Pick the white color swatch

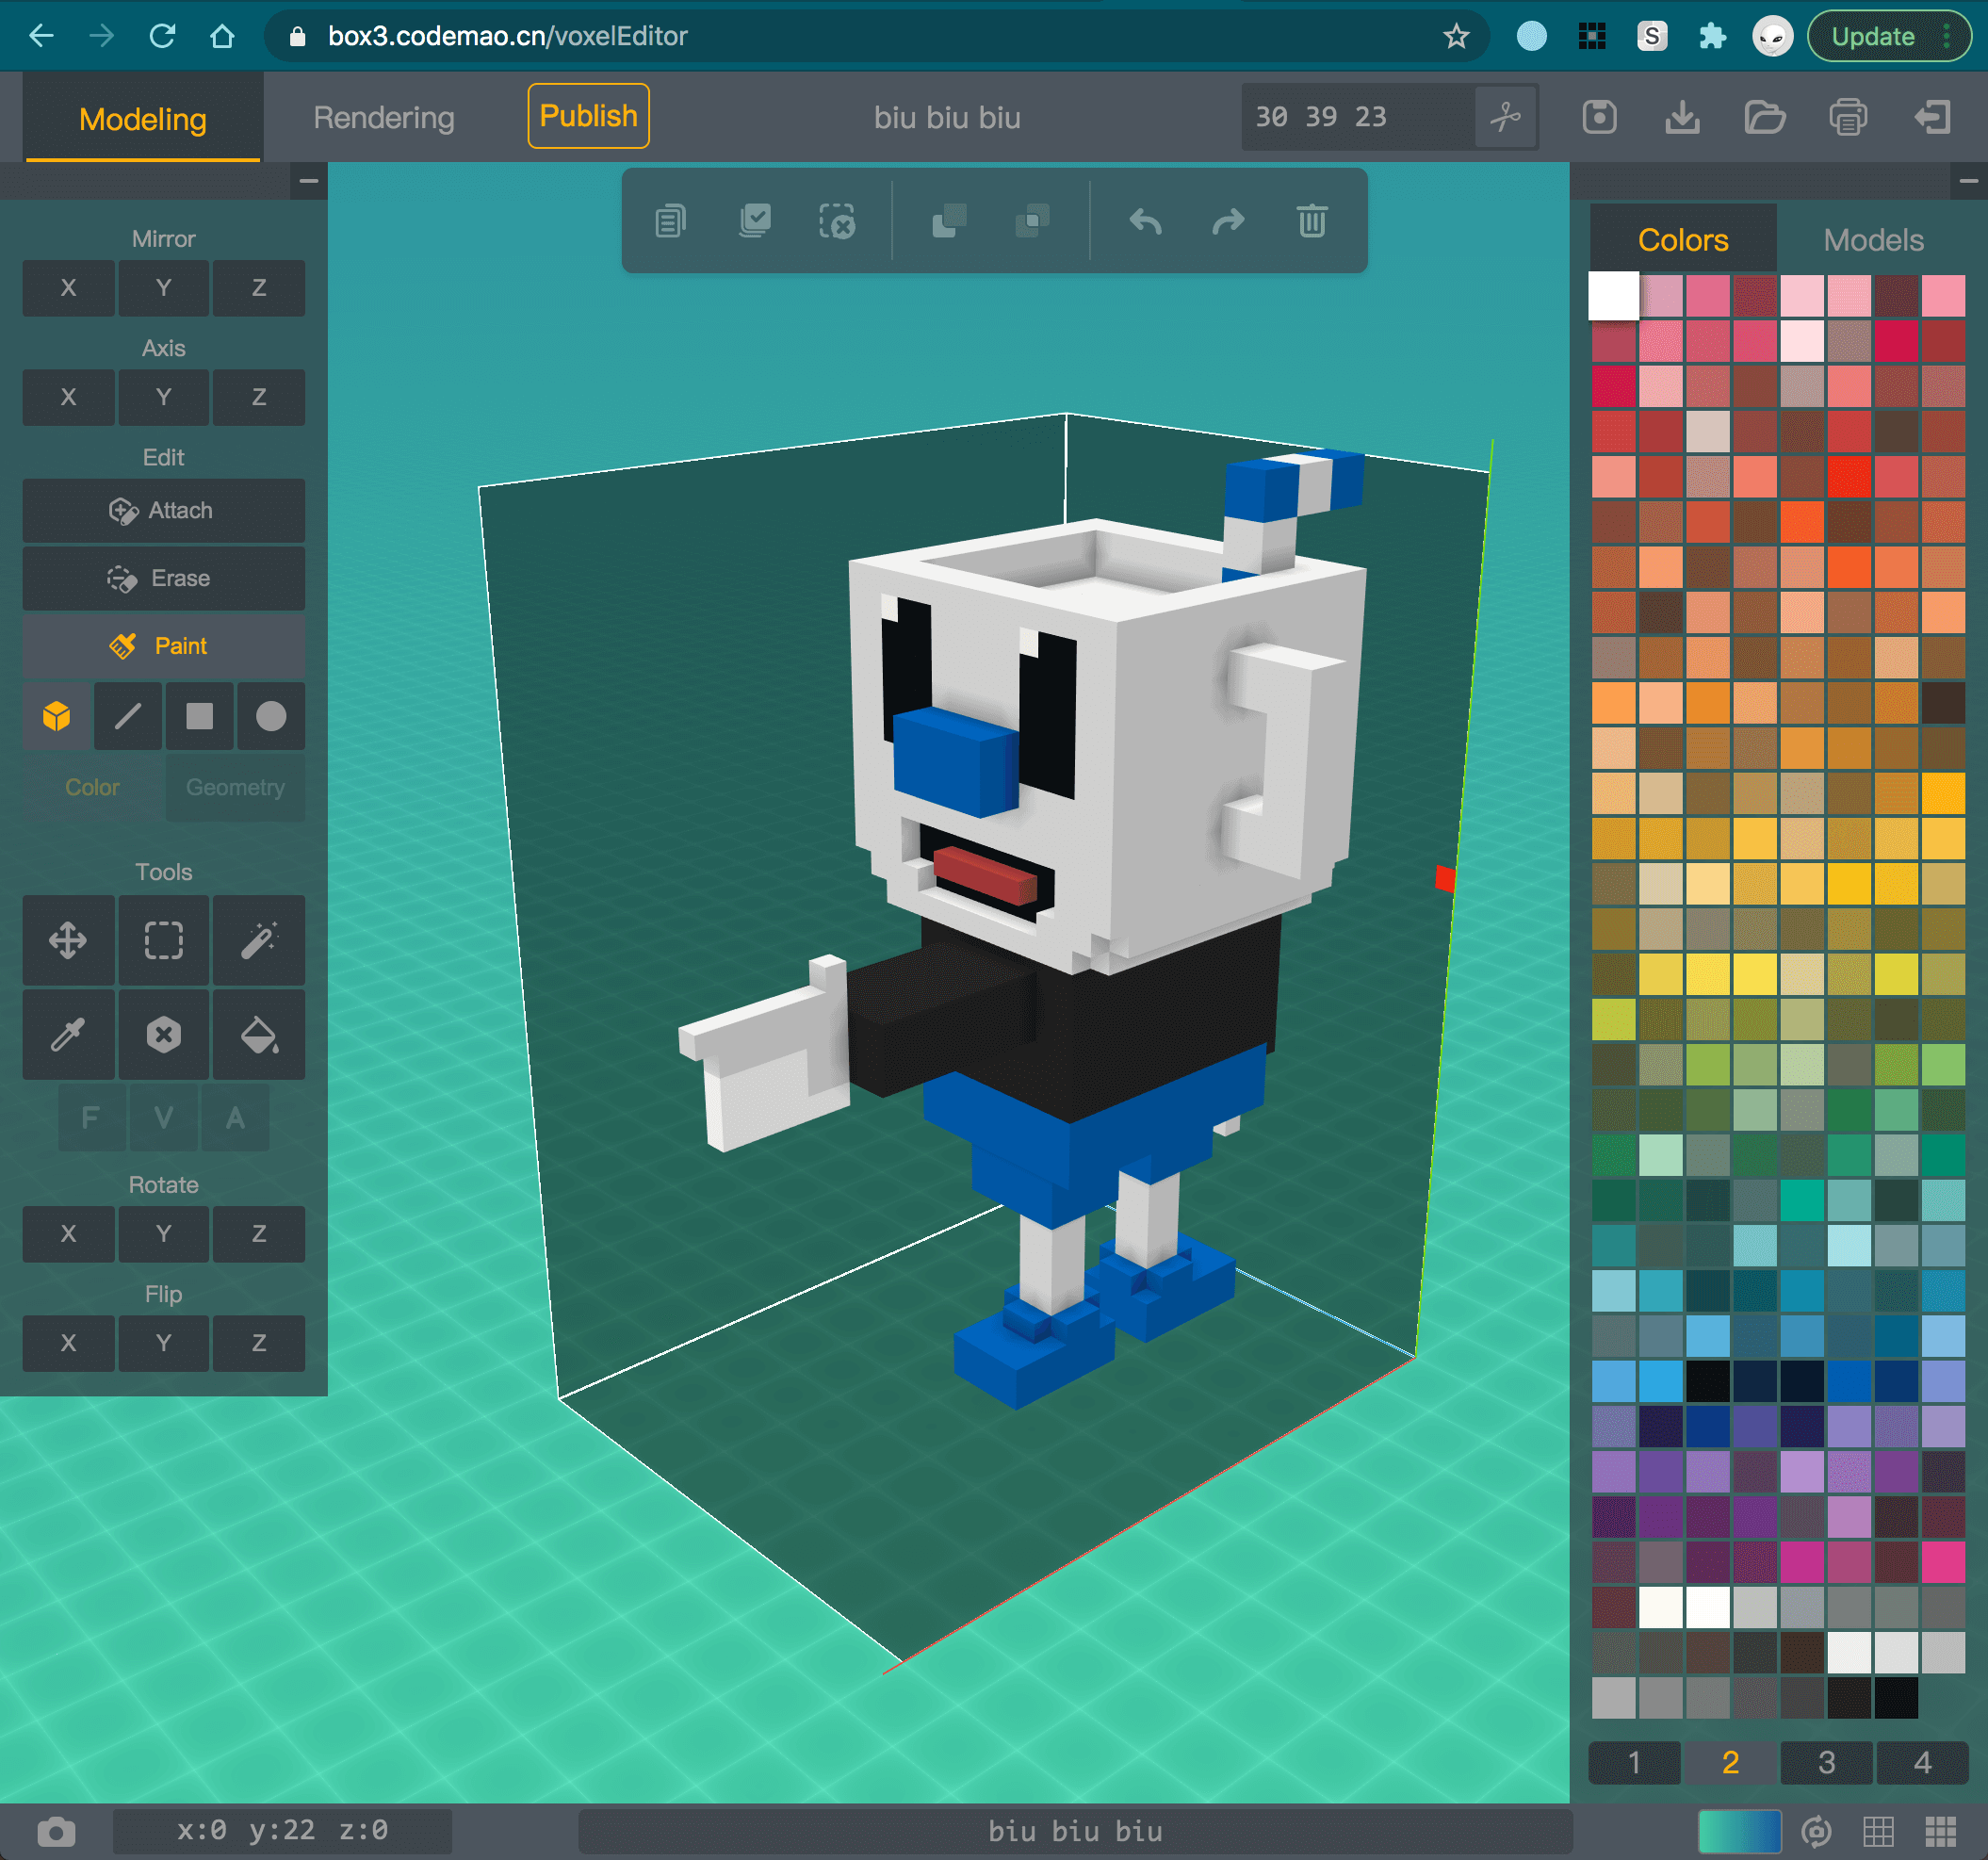pyautogui.click(x=1613, y=296)
